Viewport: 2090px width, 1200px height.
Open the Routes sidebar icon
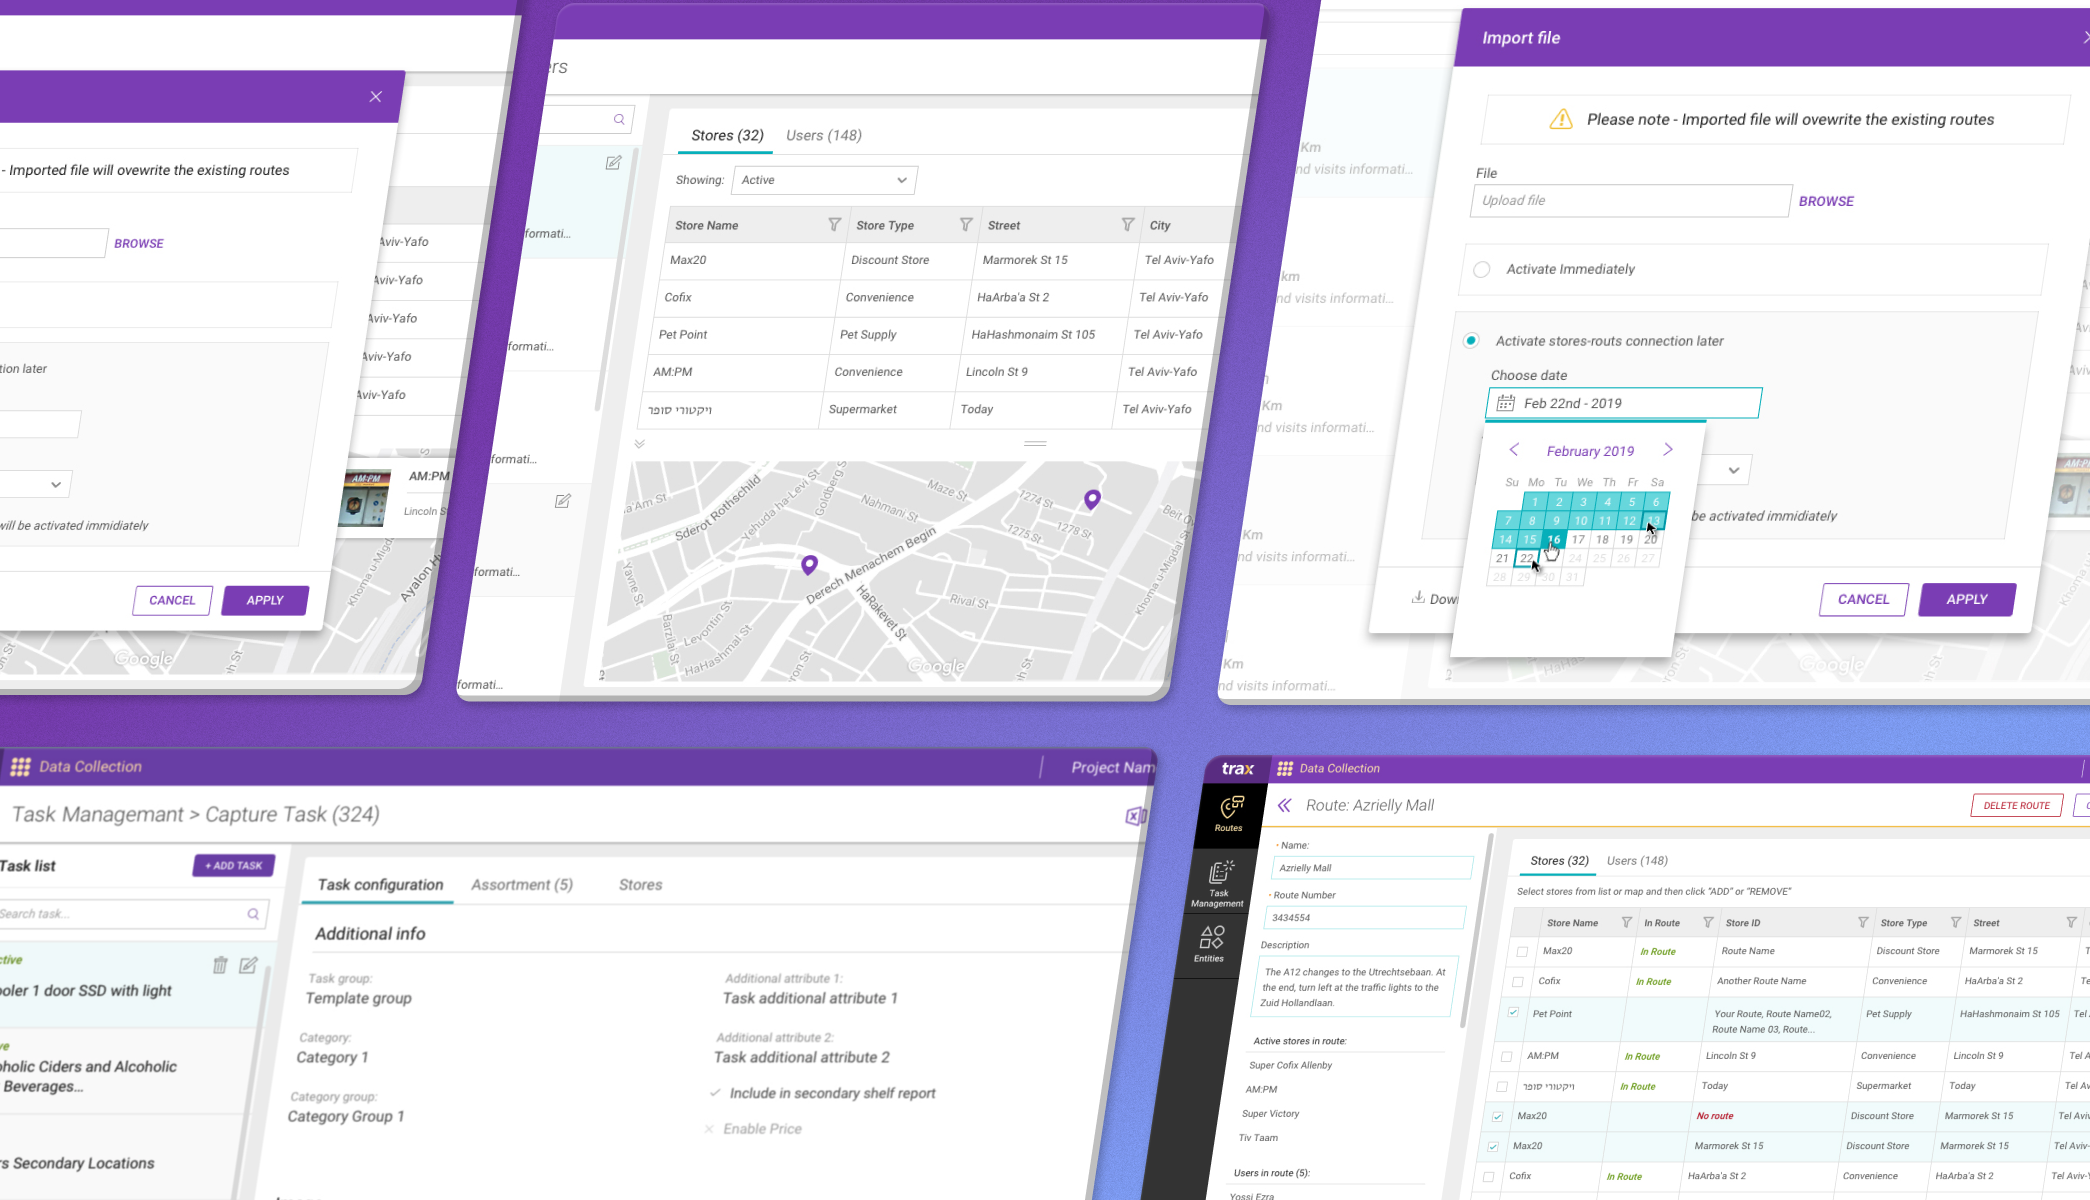coord(1230,812)
